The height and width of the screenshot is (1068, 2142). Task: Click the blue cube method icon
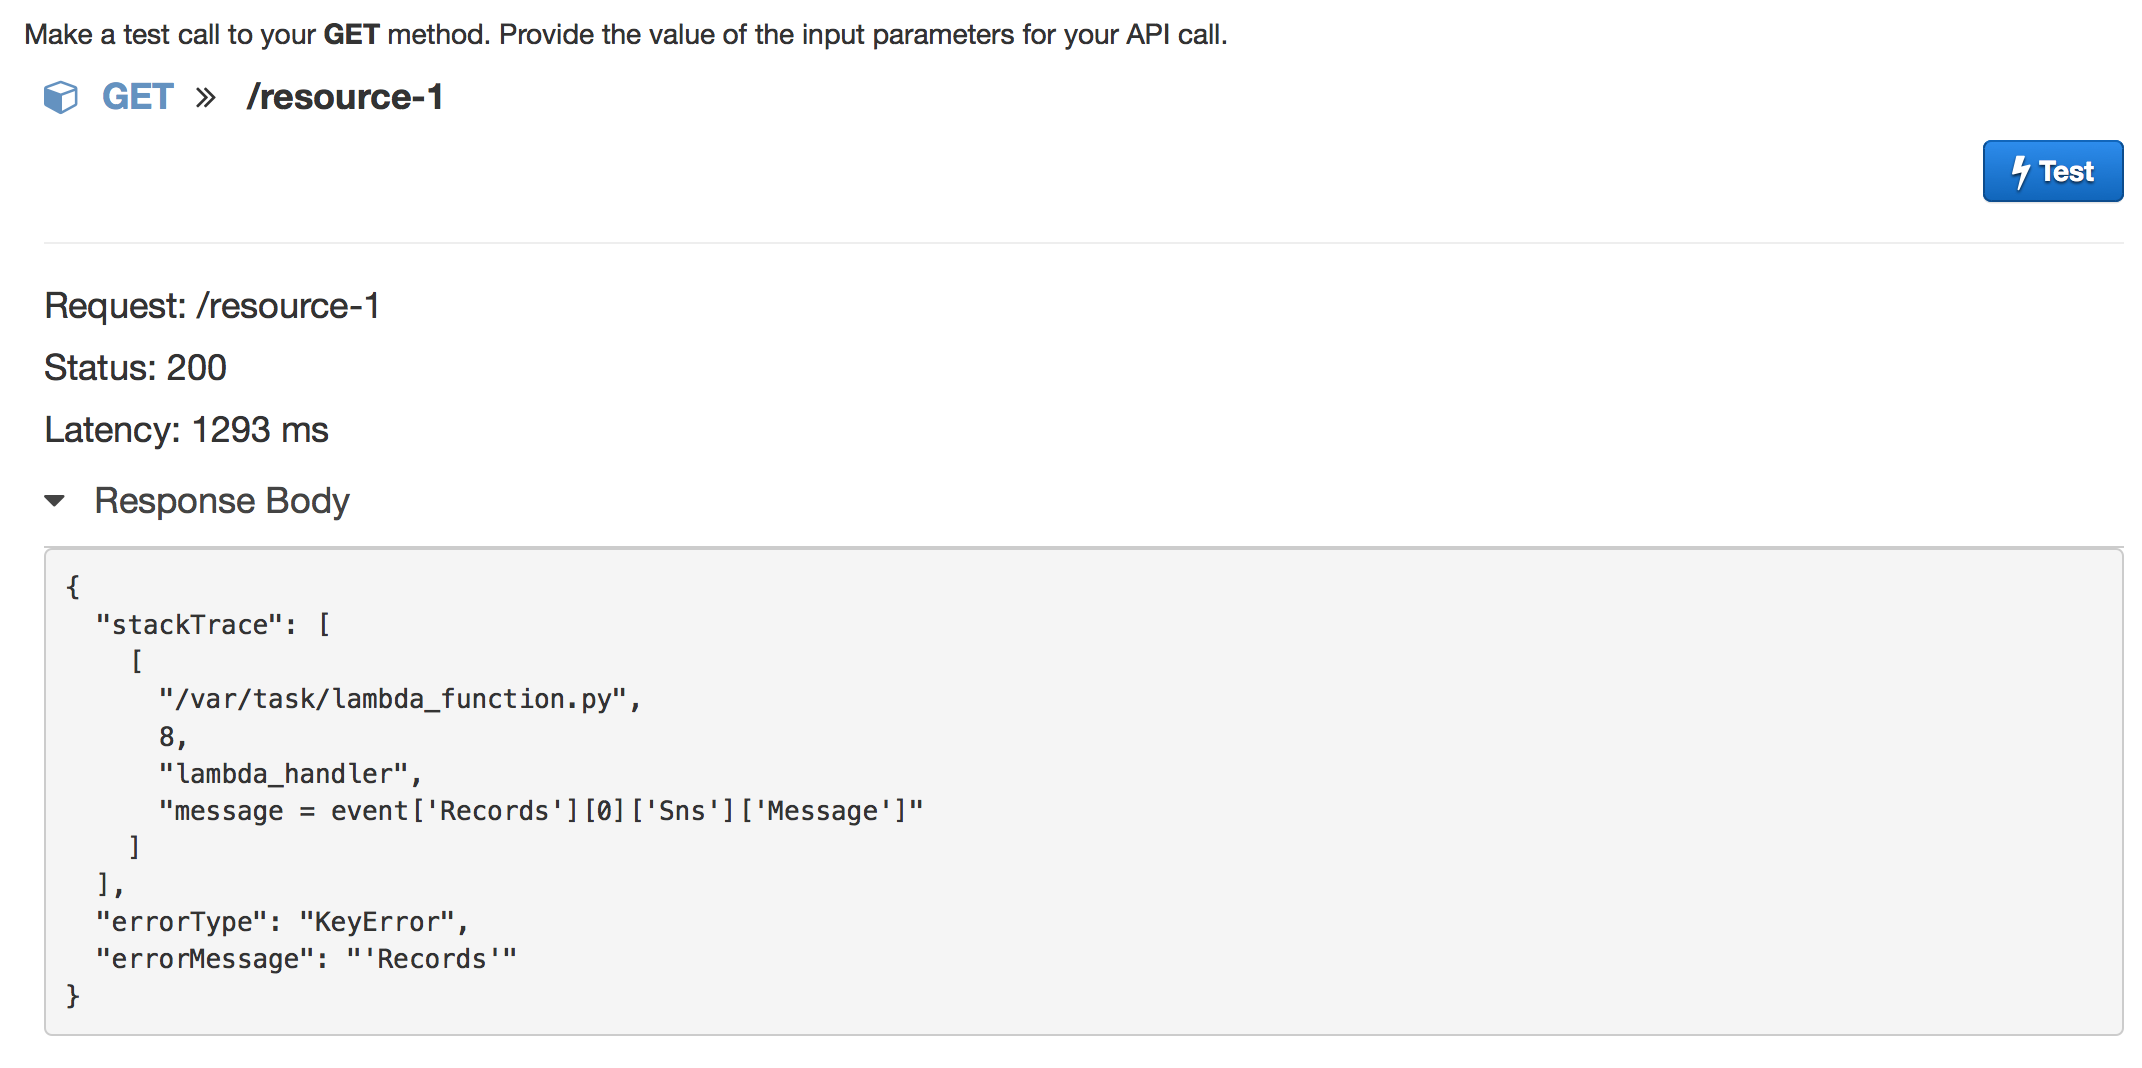pos(60,97)
